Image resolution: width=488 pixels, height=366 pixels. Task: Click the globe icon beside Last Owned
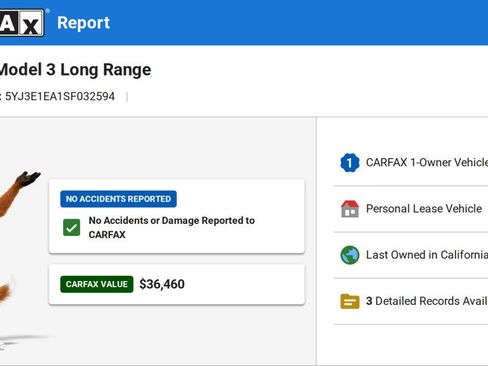tap(350, 255)
